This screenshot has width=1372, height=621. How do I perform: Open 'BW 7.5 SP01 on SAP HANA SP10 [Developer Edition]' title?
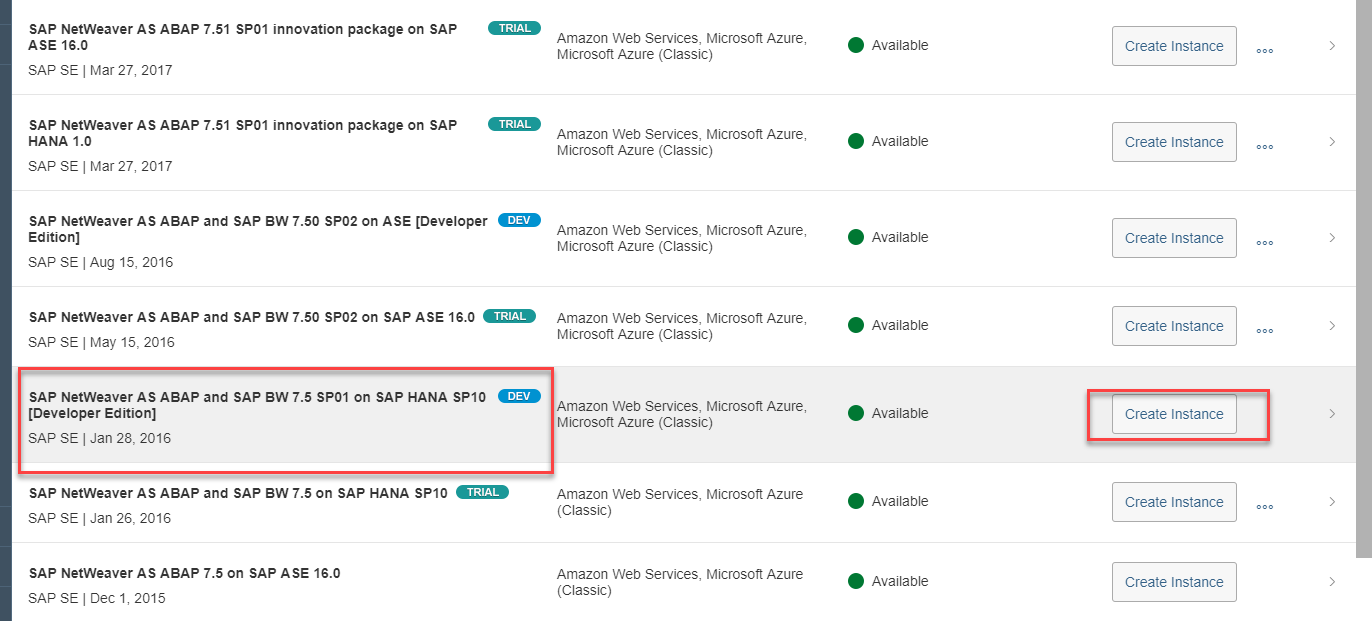point(257,405)
